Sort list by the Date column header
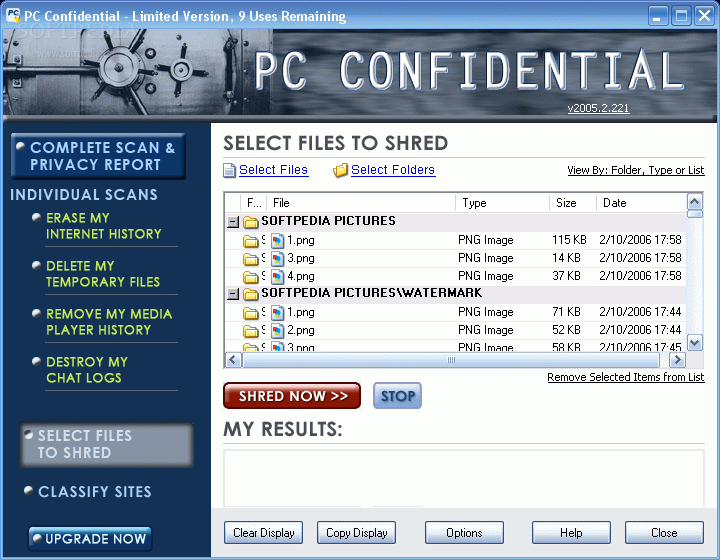Viewport: 720px width, 560px height. 641,203
